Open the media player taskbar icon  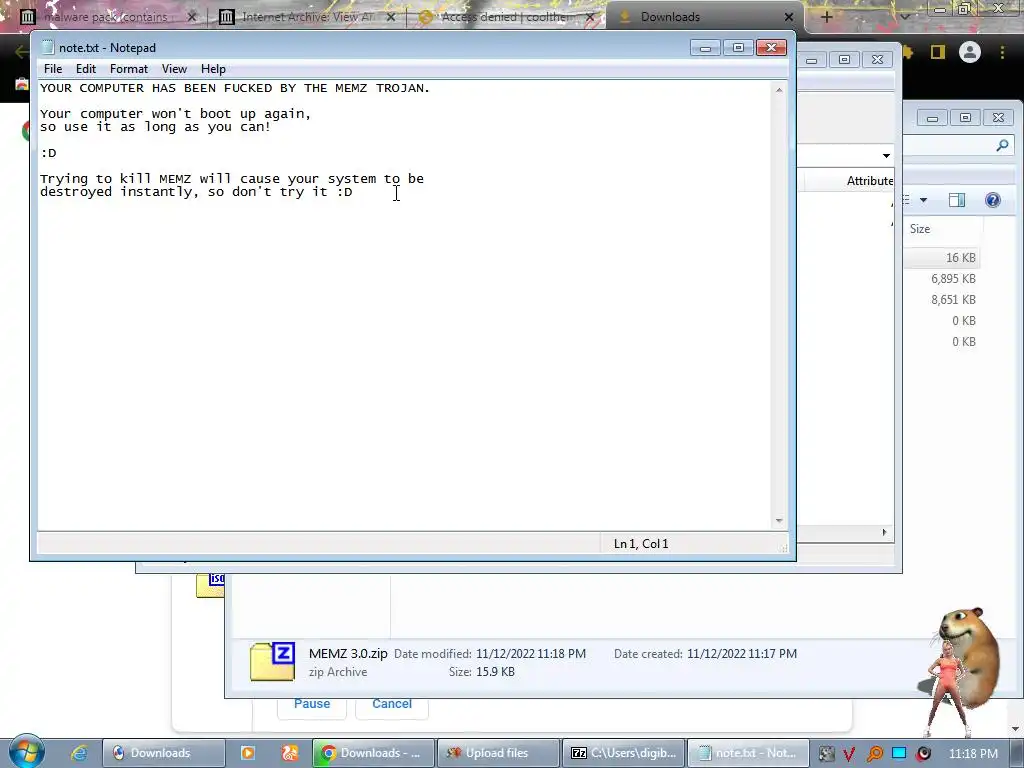coord(248,753)
